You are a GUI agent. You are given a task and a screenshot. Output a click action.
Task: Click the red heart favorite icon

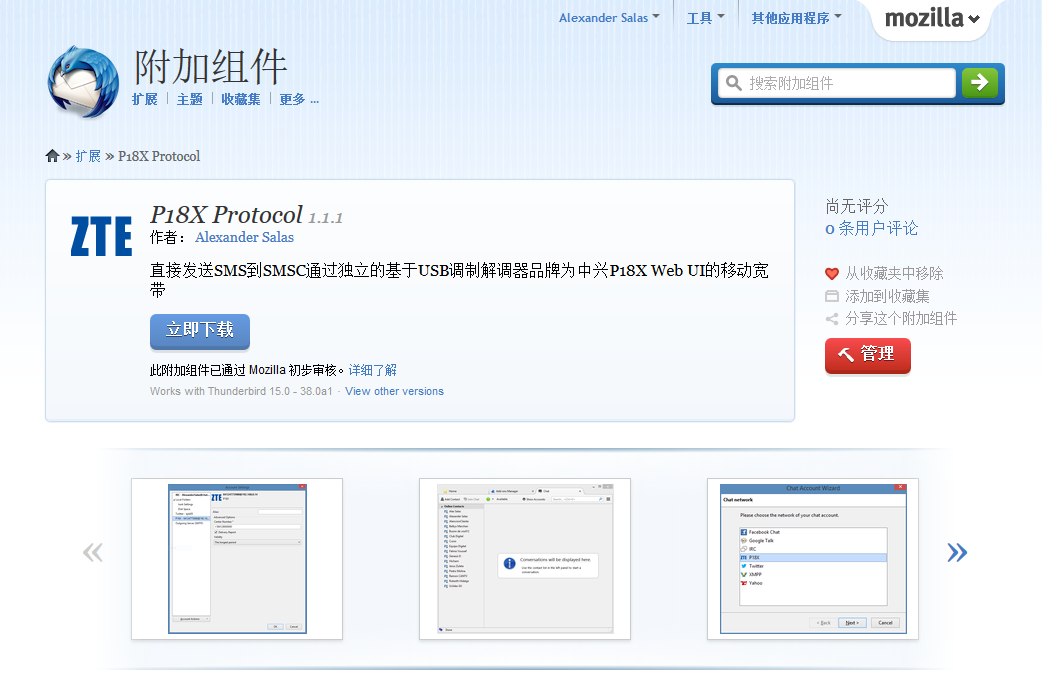pos(832,273)
